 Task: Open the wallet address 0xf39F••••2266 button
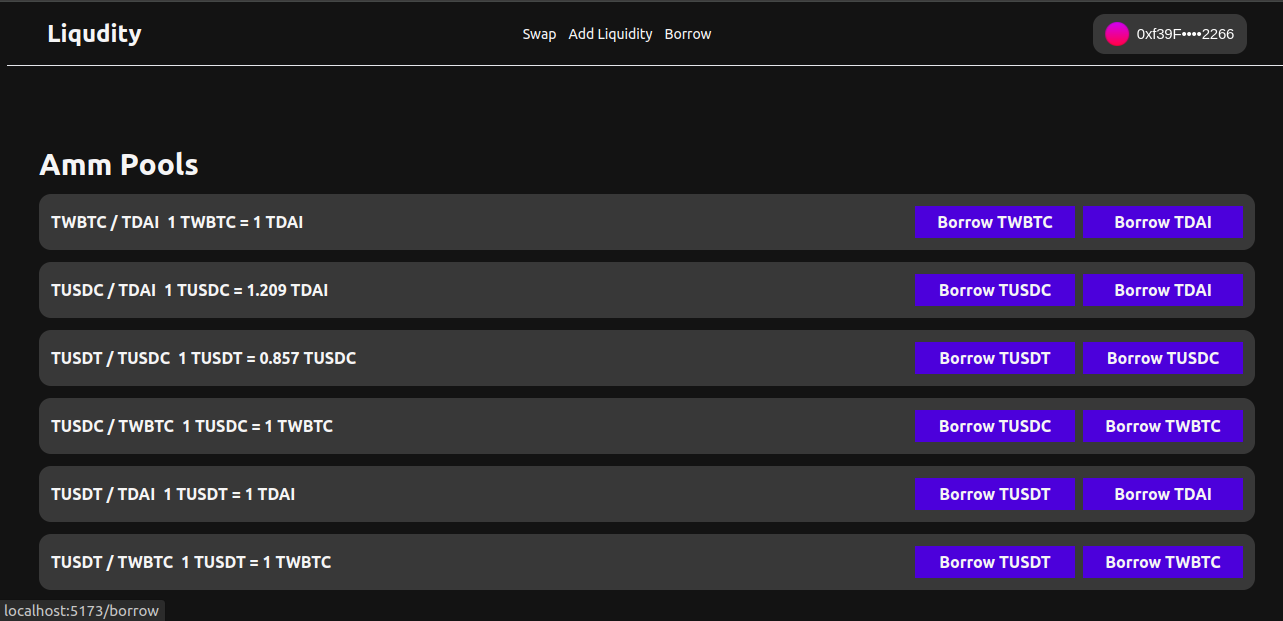pos(1184,34)
